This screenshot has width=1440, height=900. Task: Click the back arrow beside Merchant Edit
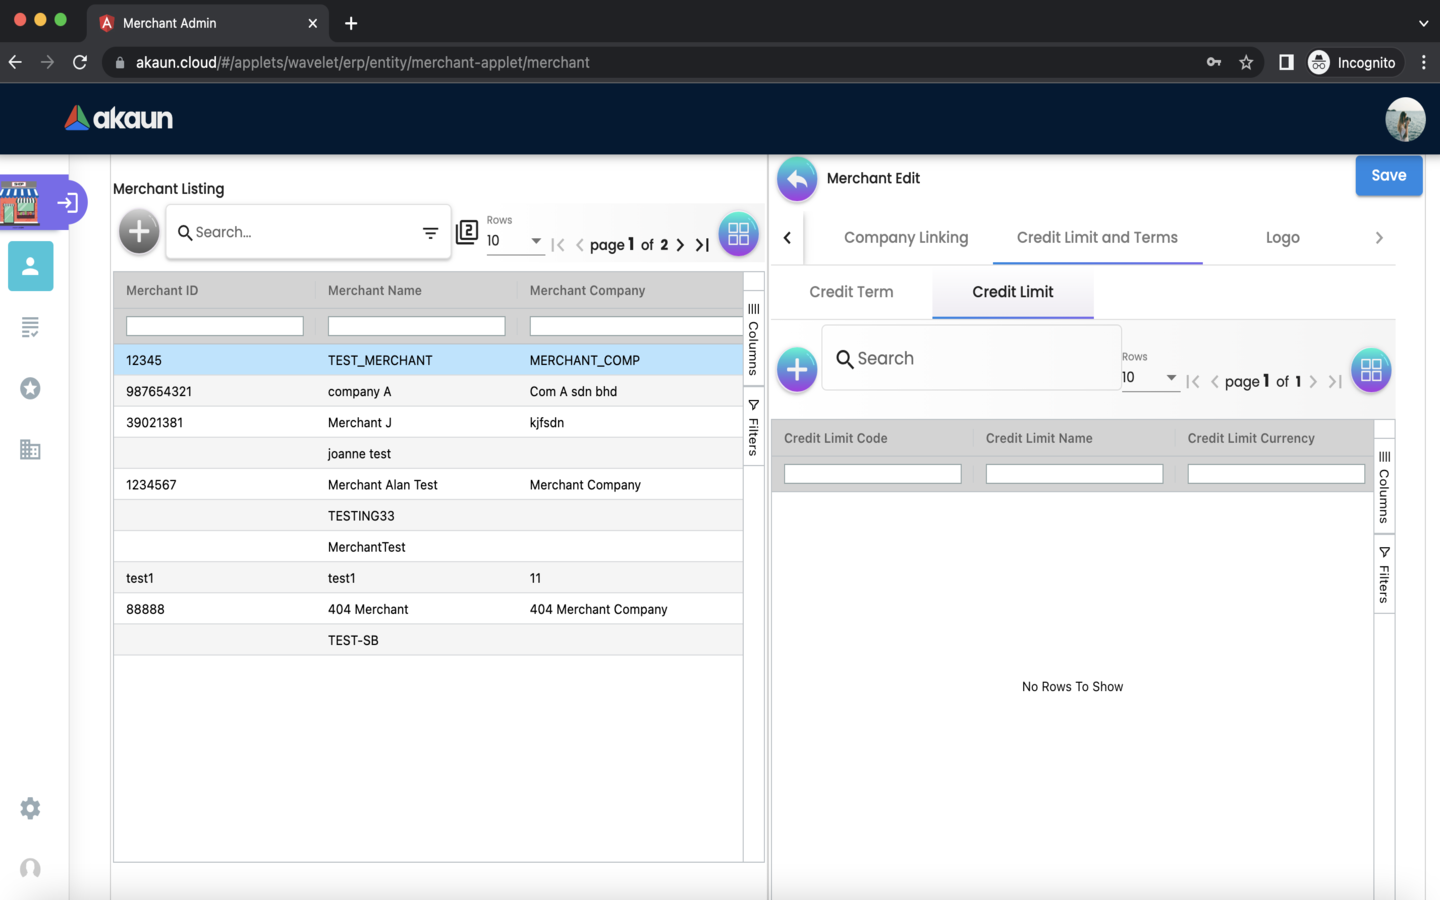[797, 179]
